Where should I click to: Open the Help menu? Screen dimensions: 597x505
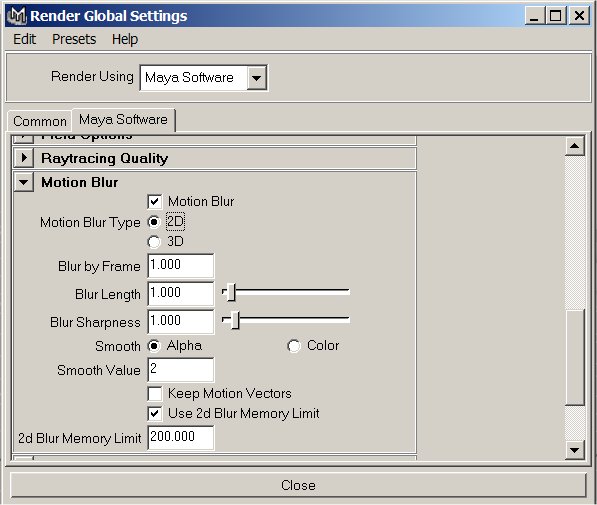(x=125, y=39)
